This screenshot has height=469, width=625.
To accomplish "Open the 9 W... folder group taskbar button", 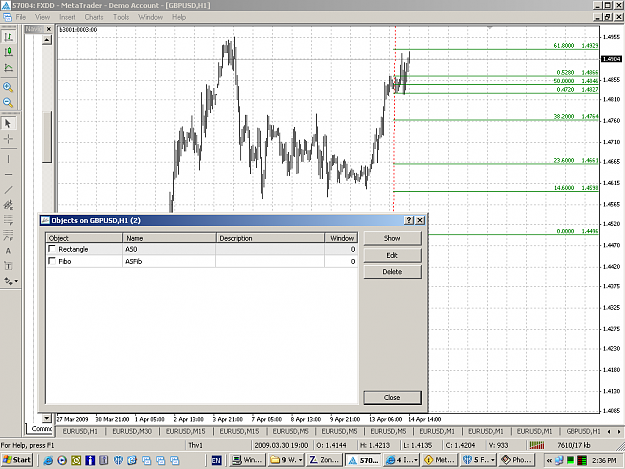I will point(286,460).
